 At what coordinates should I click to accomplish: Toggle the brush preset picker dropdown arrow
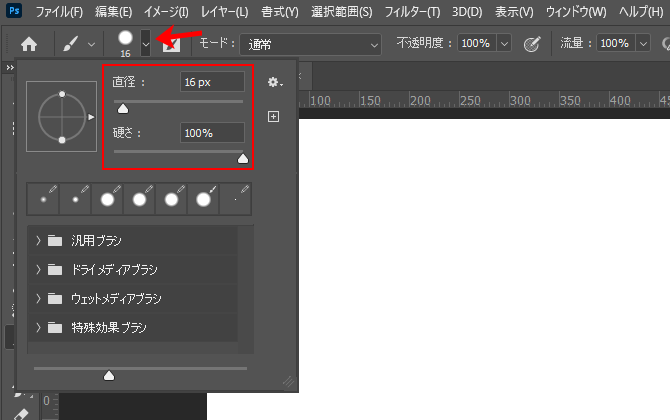pyautogui.click(x=146, y=43)
